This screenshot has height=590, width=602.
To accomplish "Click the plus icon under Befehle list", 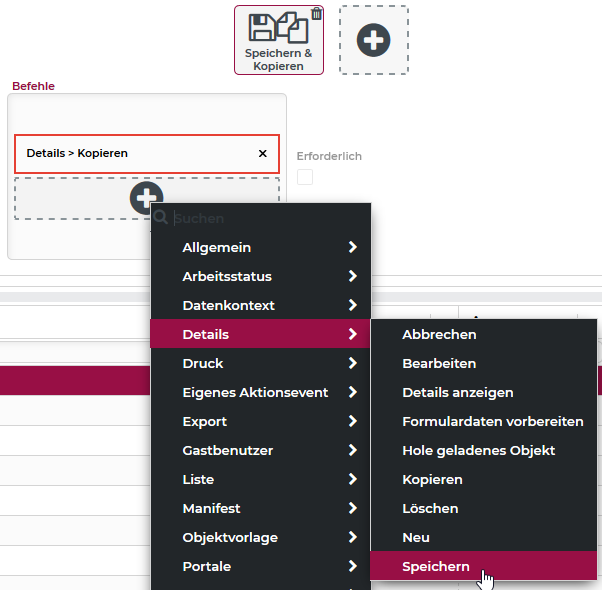I will 146,197.
